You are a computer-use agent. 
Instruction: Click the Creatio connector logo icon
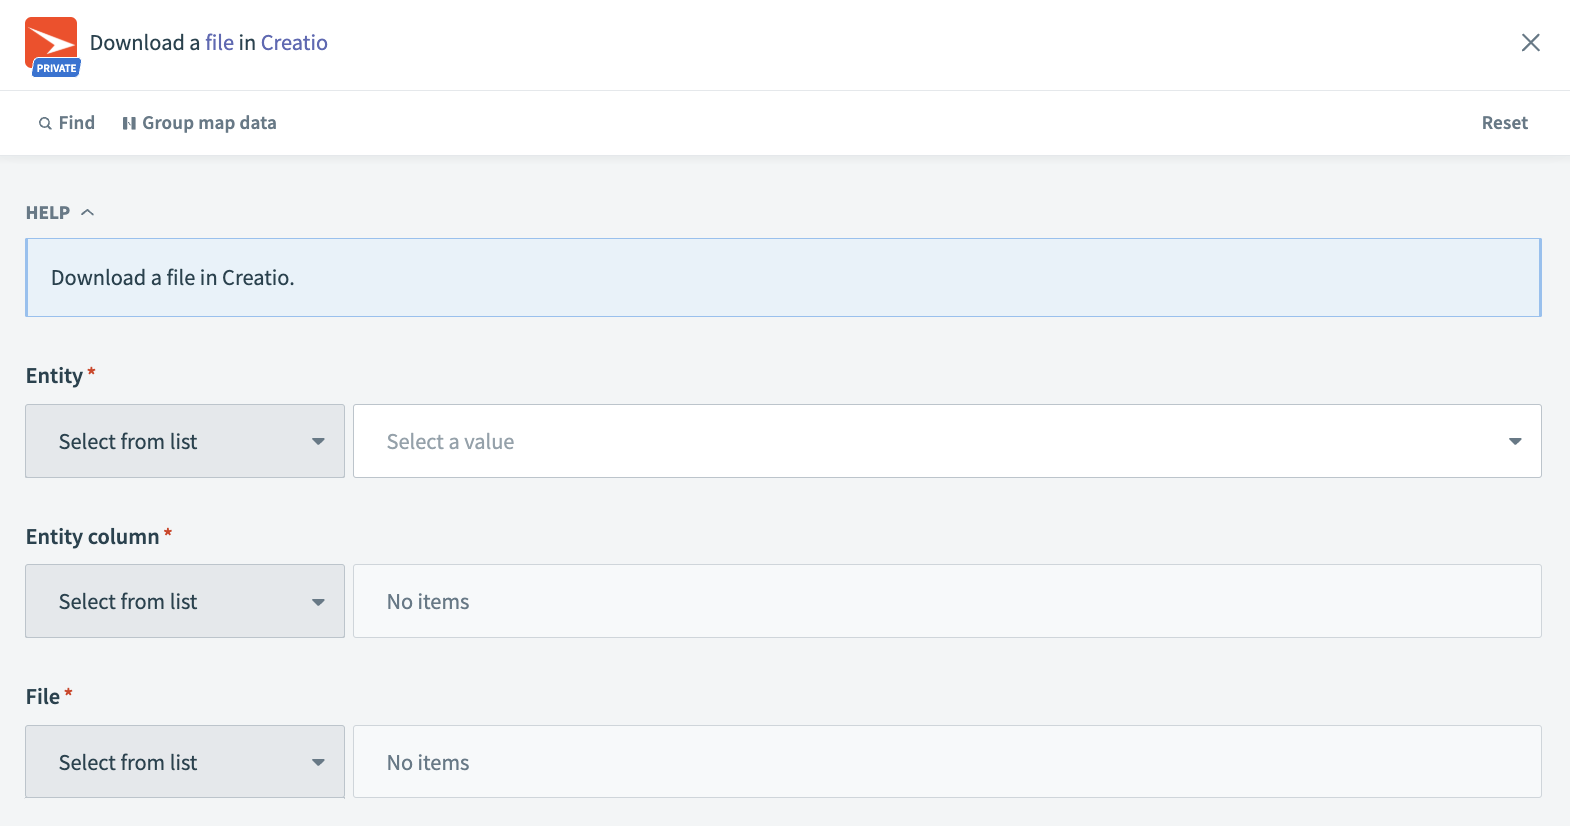pyautogui.click(x=51, y=46)
